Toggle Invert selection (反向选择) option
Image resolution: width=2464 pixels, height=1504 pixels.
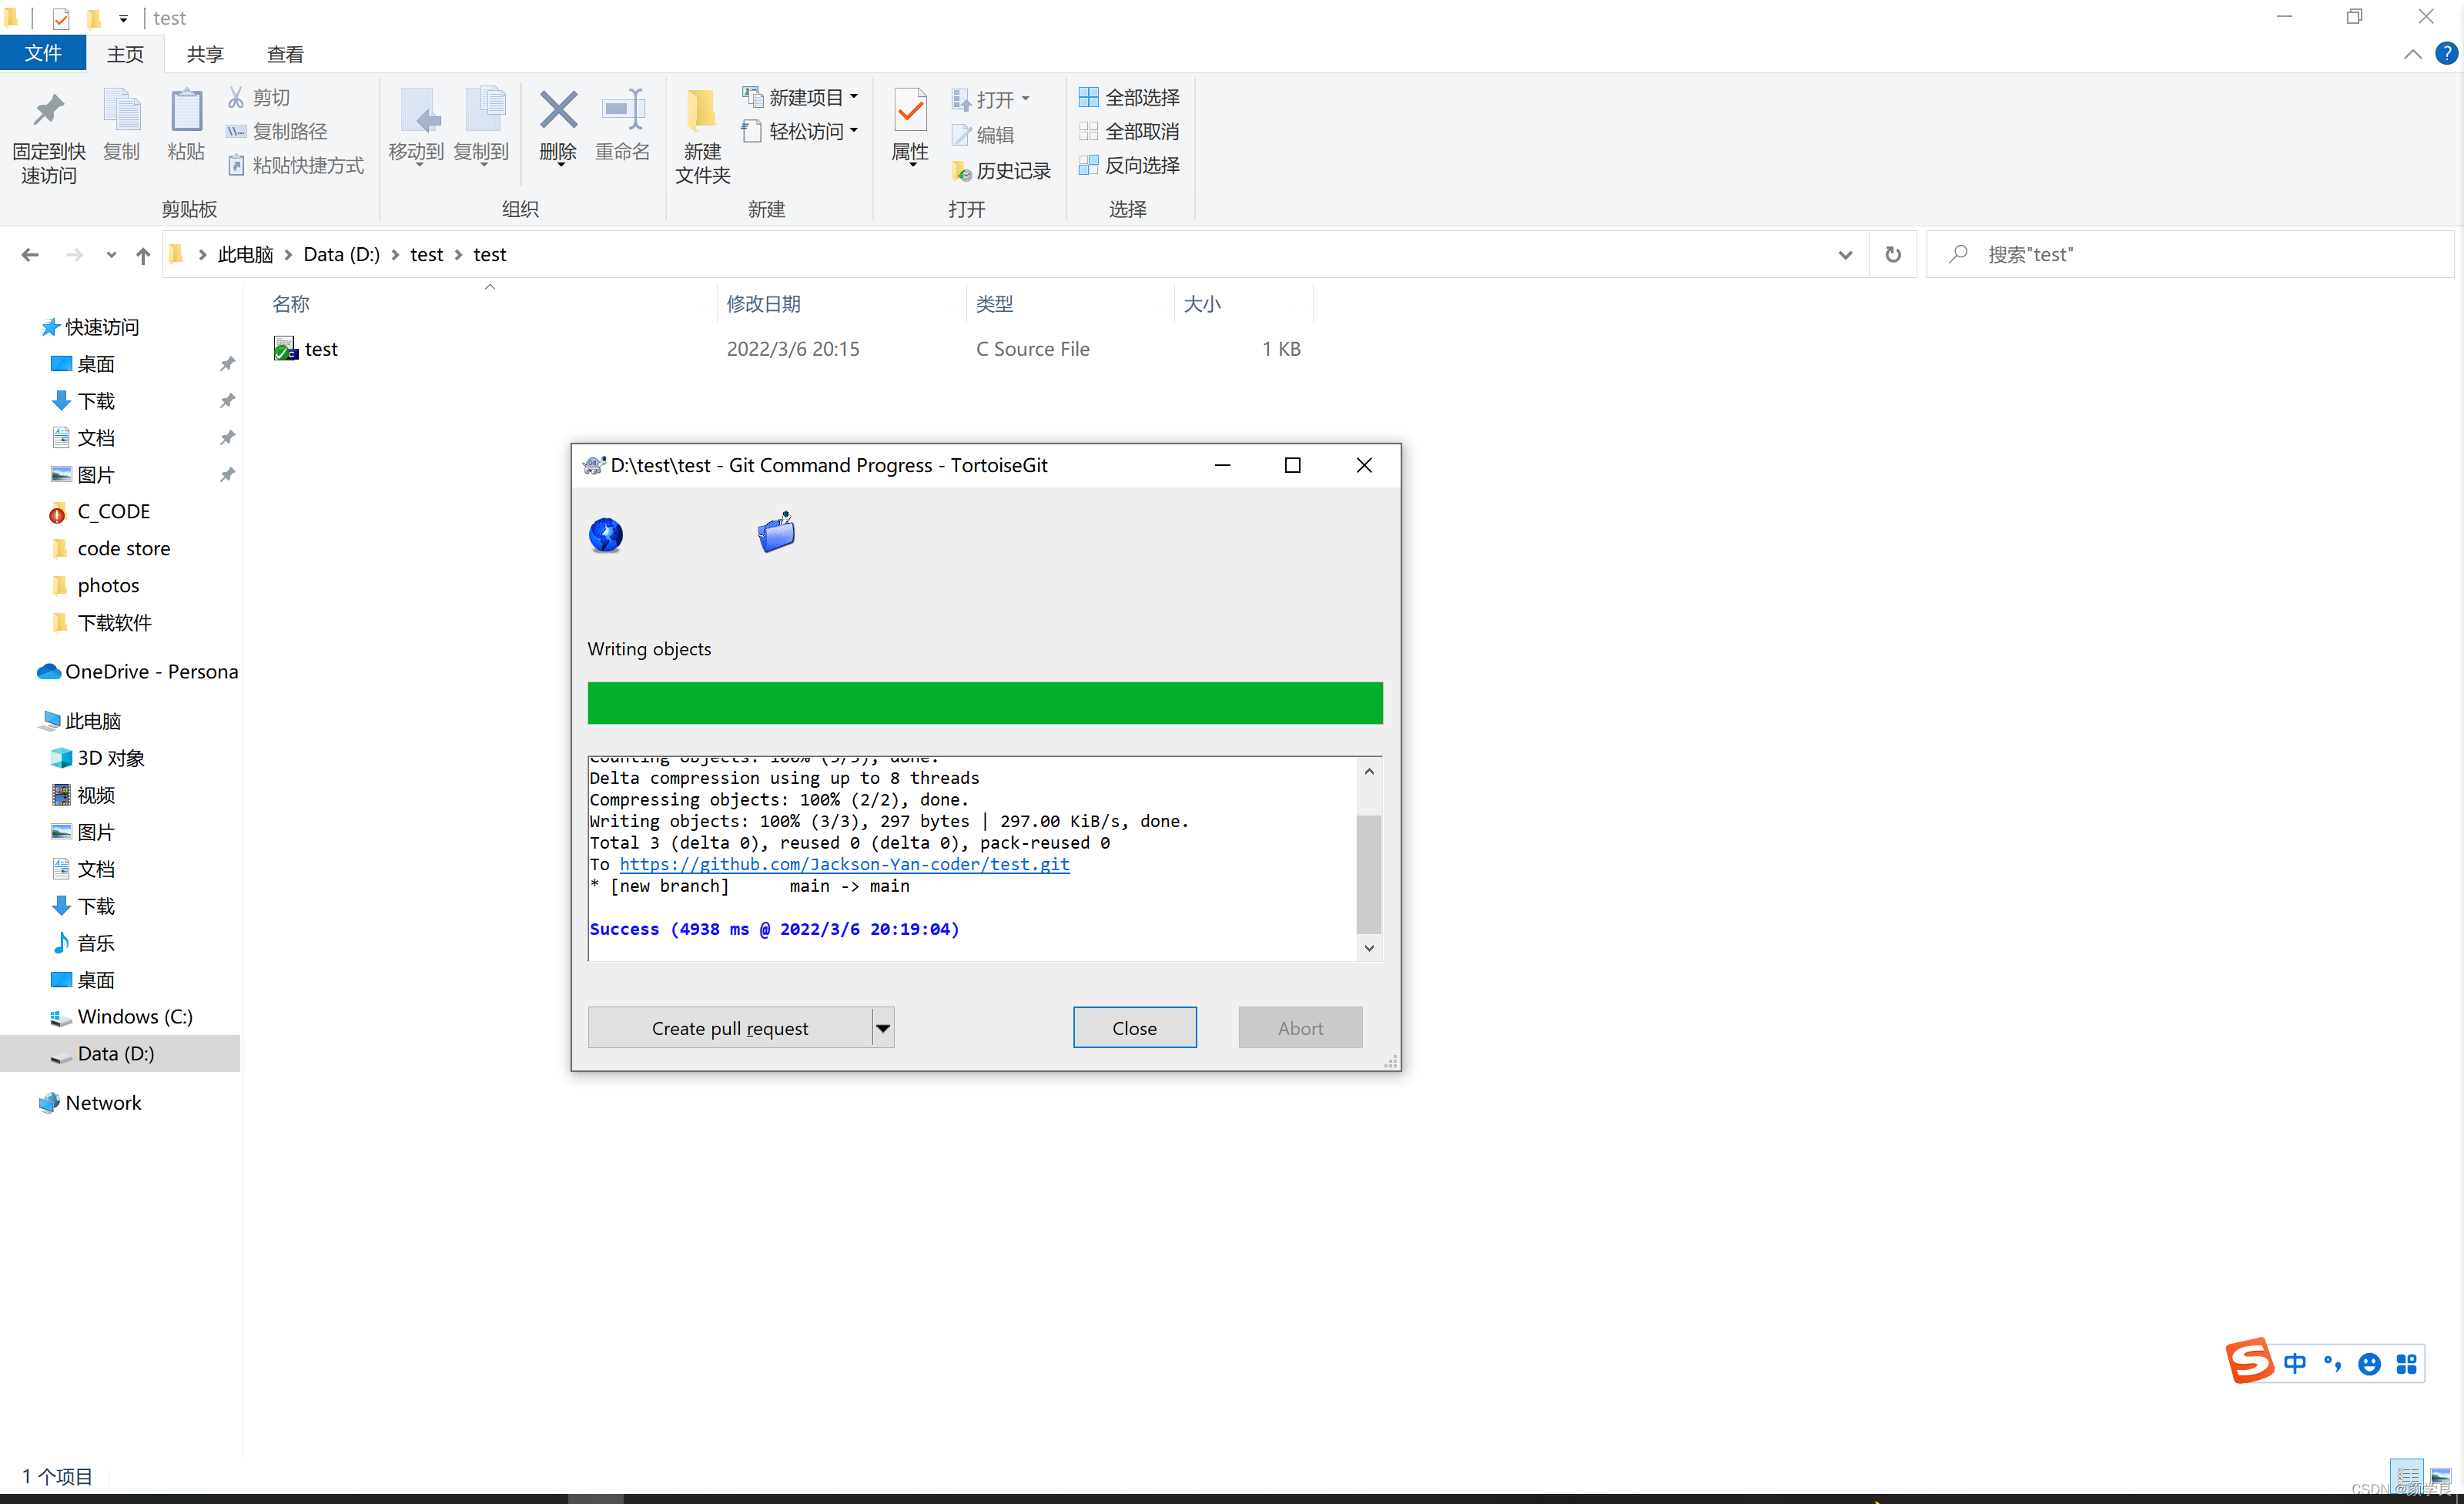[x=1129, y=166]
